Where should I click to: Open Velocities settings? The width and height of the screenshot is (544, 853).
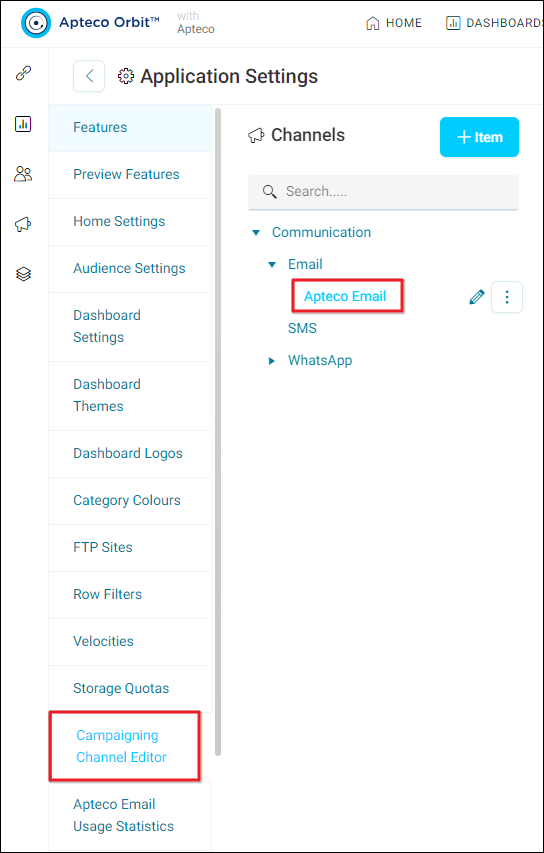tap(130, 642)
